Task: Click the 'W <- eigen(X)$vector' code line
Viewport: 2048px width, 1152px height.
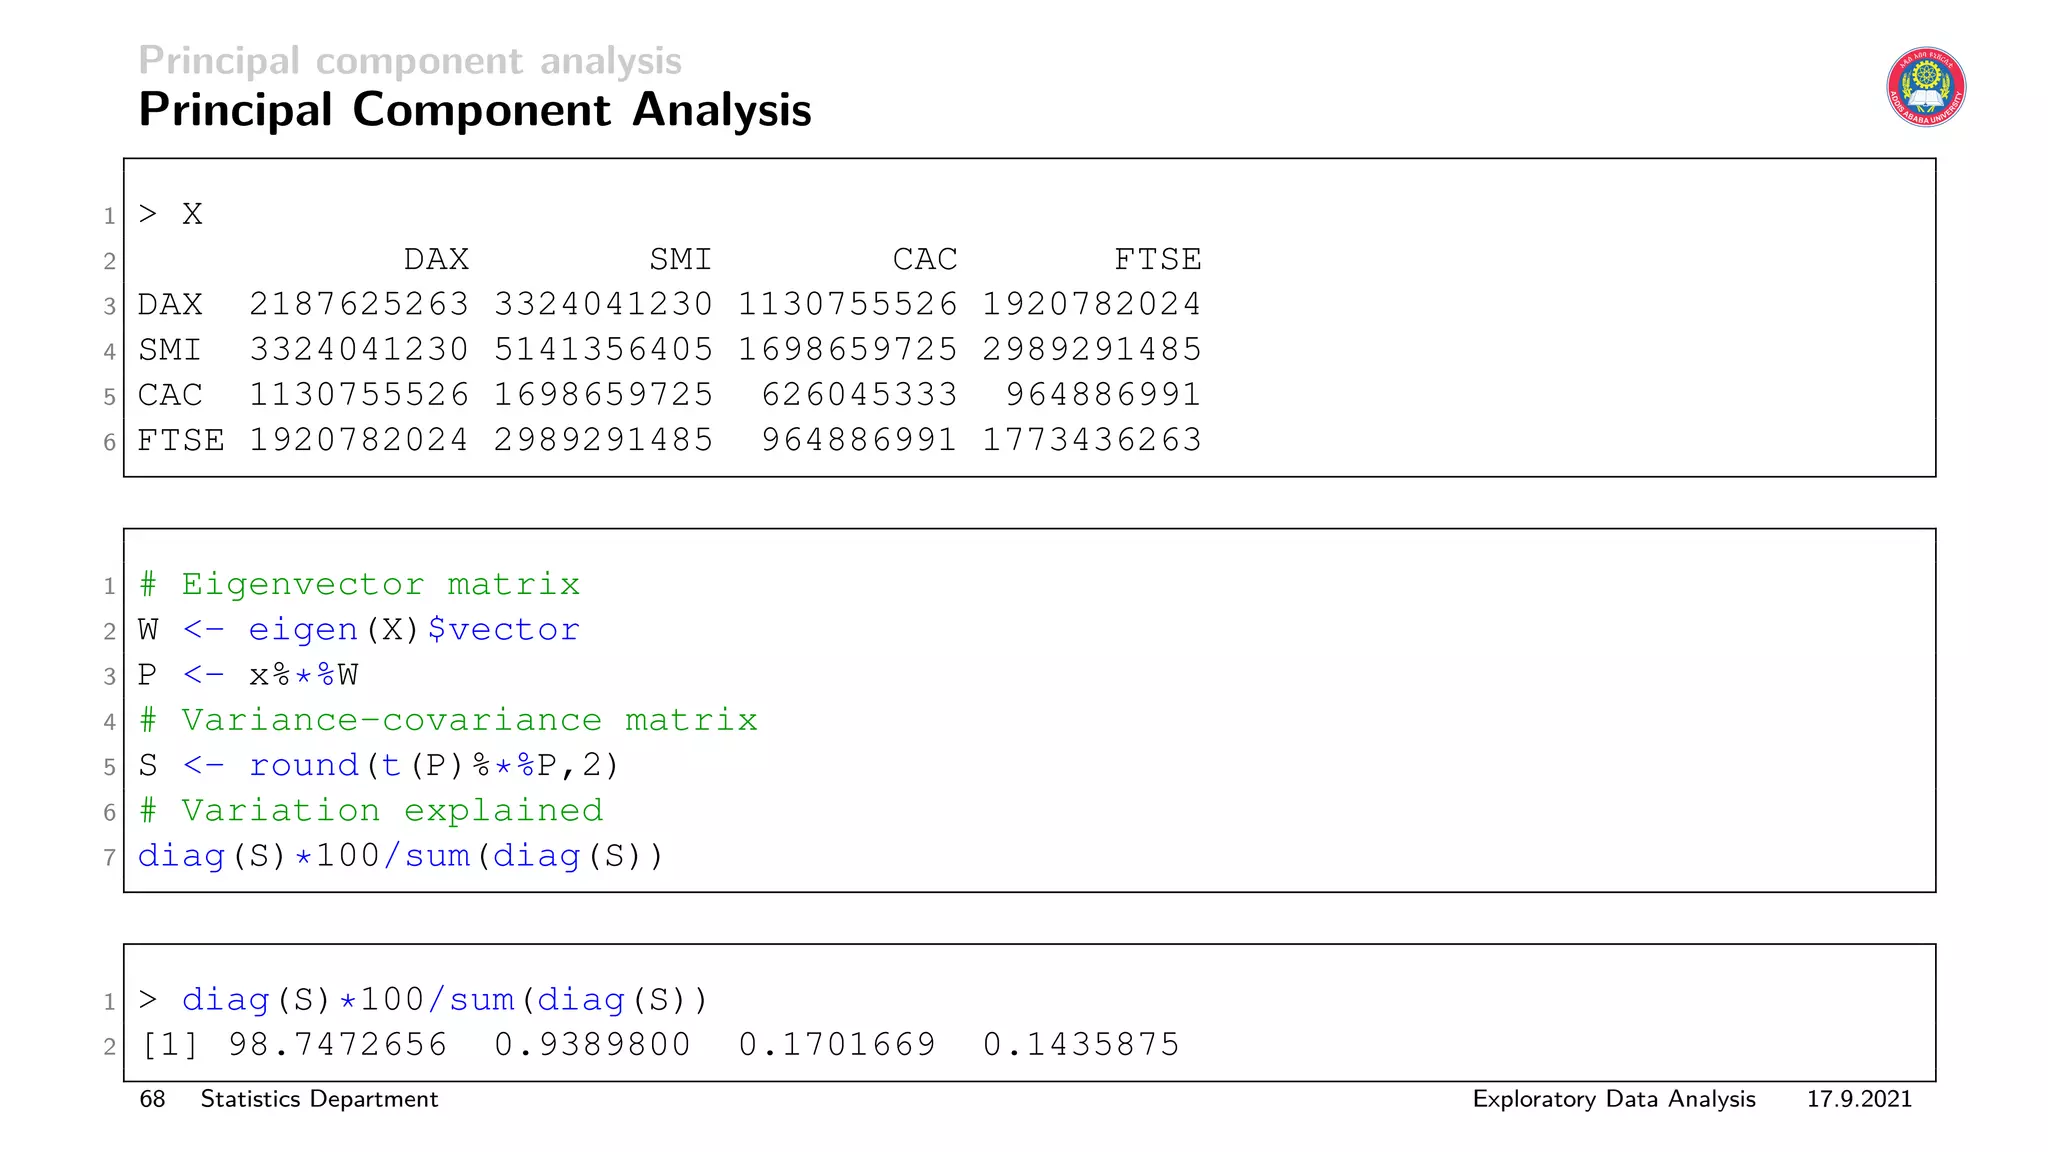Action: 359,630
